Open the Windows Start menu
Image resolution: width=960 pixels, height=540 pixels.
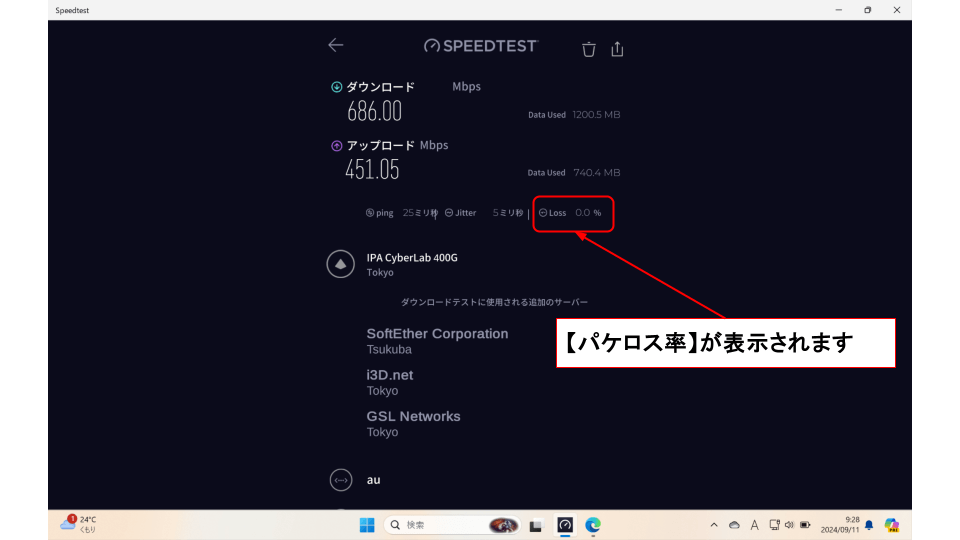[x=366, y=525]
